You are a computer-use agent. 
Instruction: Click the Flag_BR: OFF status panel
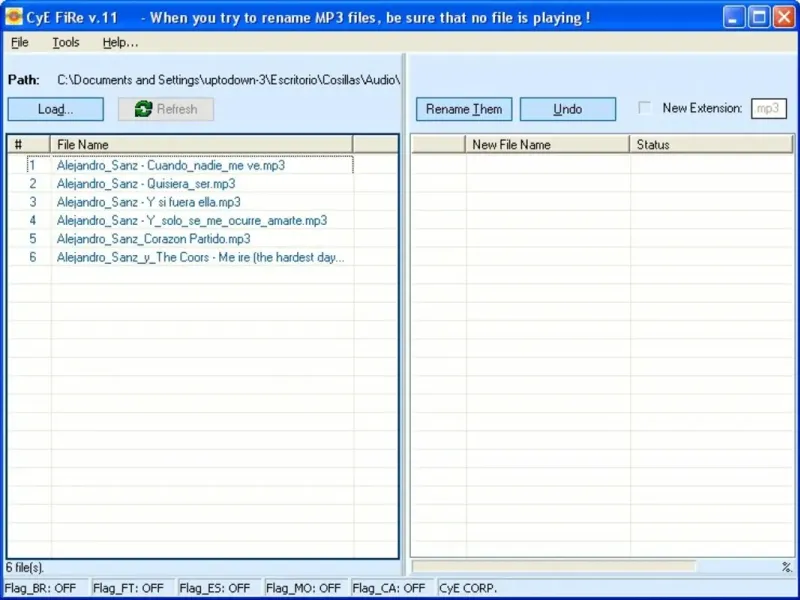point(45,588)
